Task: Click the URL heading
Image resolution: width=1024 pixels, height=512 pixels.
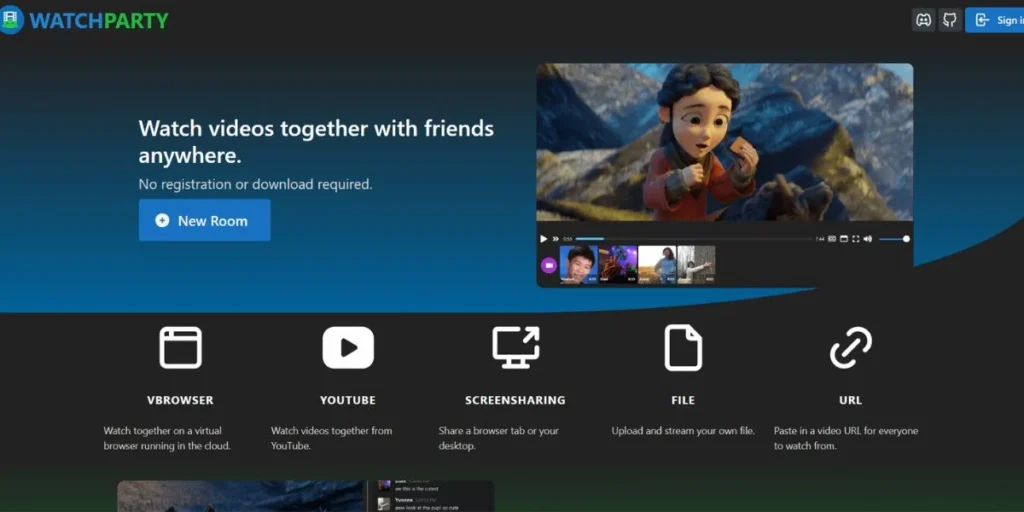Action: (x=850, y=400)
